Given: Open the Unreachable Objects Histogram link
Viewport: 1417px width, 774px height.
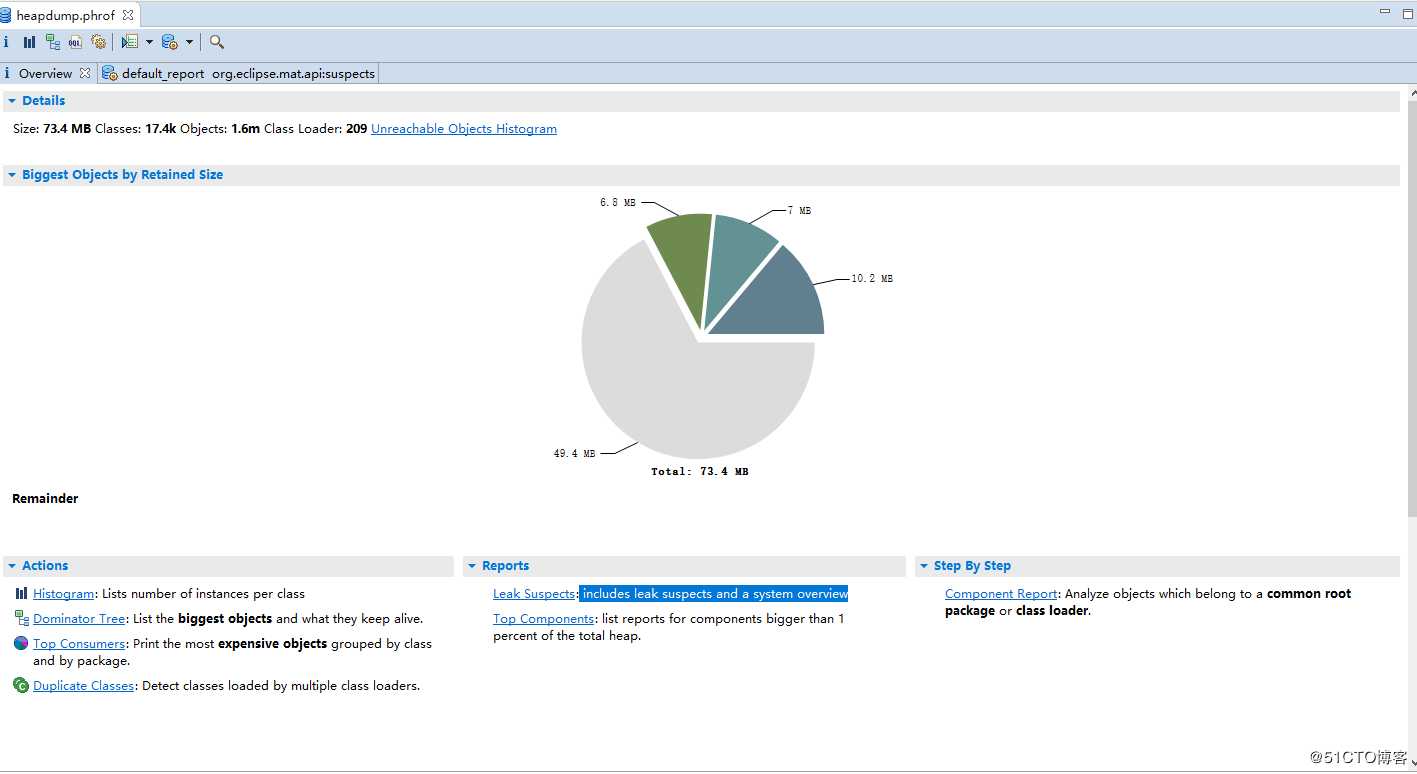Looking at the screenshot, I should (464, 129).
